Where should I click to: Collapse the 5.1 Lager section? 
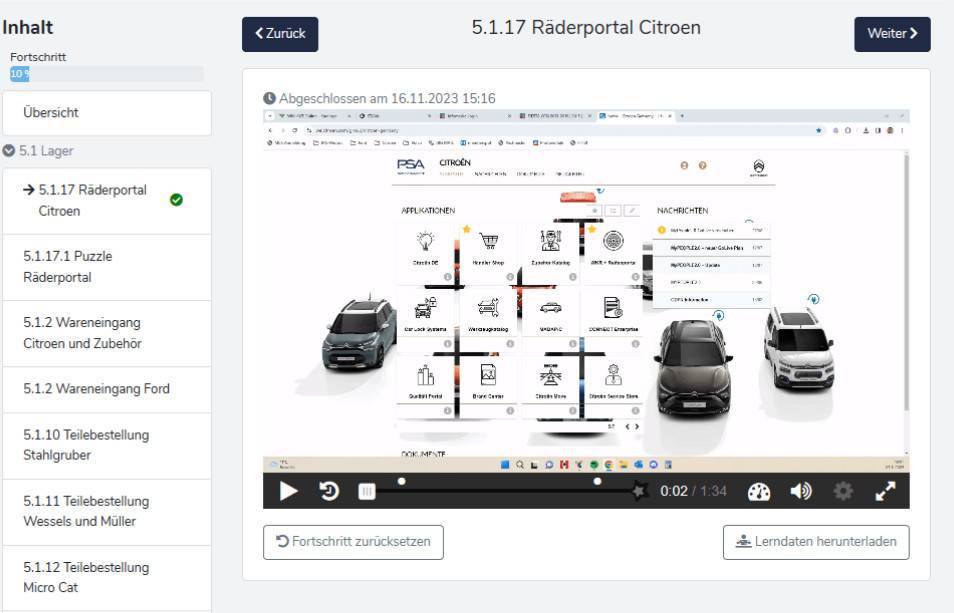tap(38, 151)
